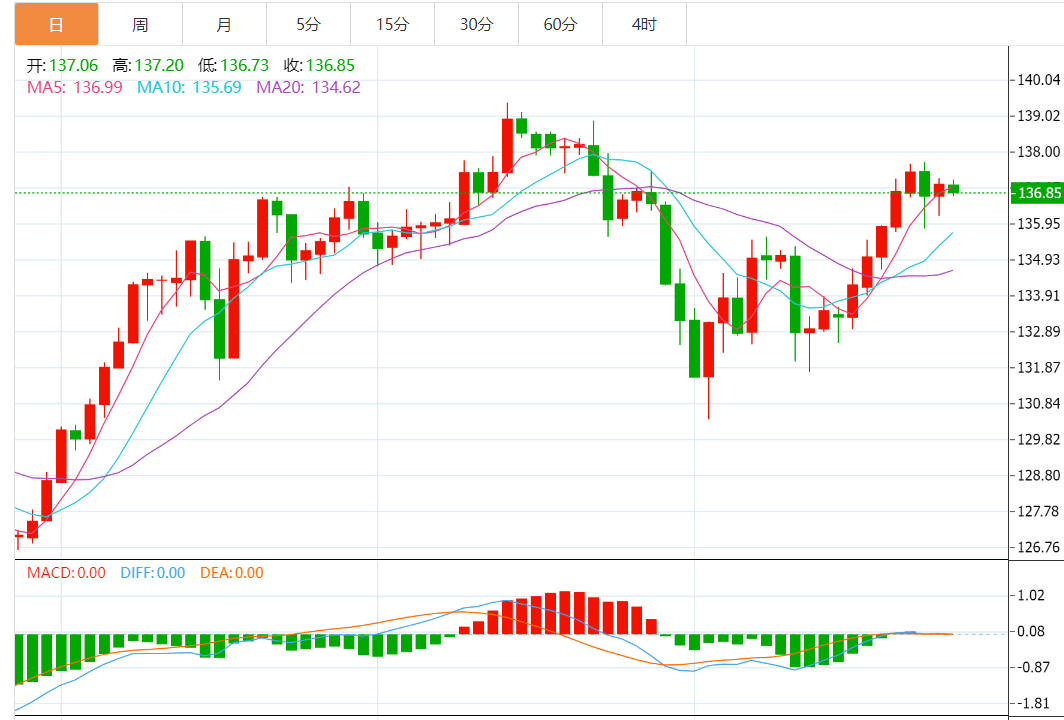1064x720 pixels.
Task: Click the 135.95 price axis label
Action: click(x=1039, y=224)
